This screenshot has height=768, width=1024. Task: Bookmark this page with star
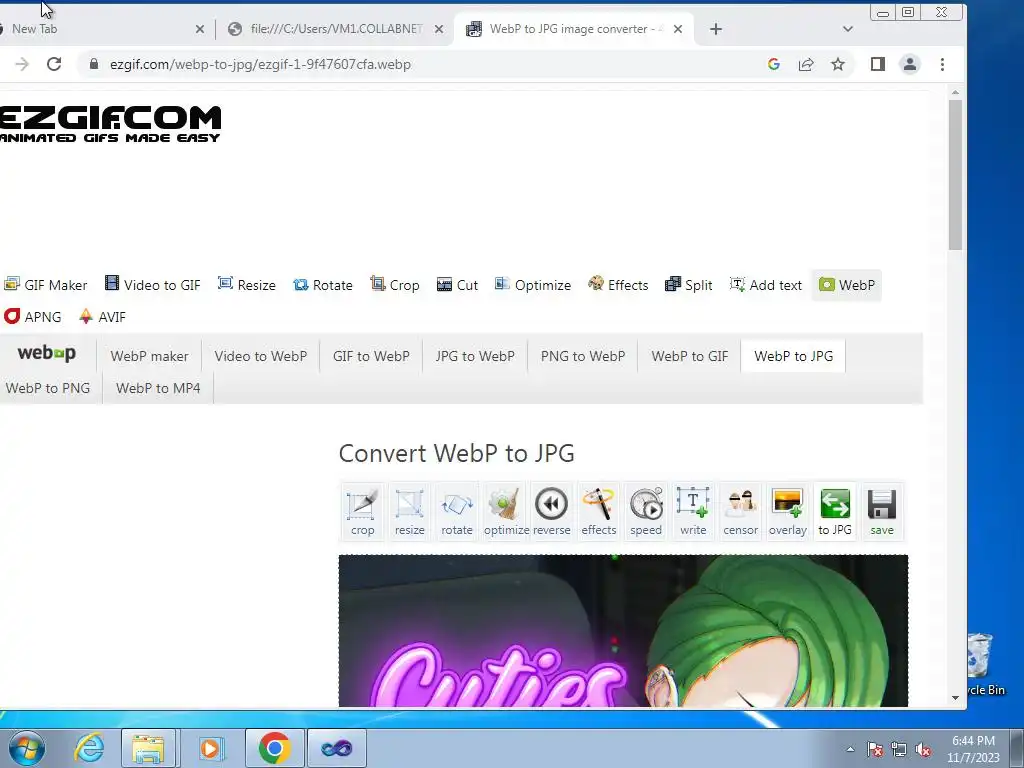838,64
